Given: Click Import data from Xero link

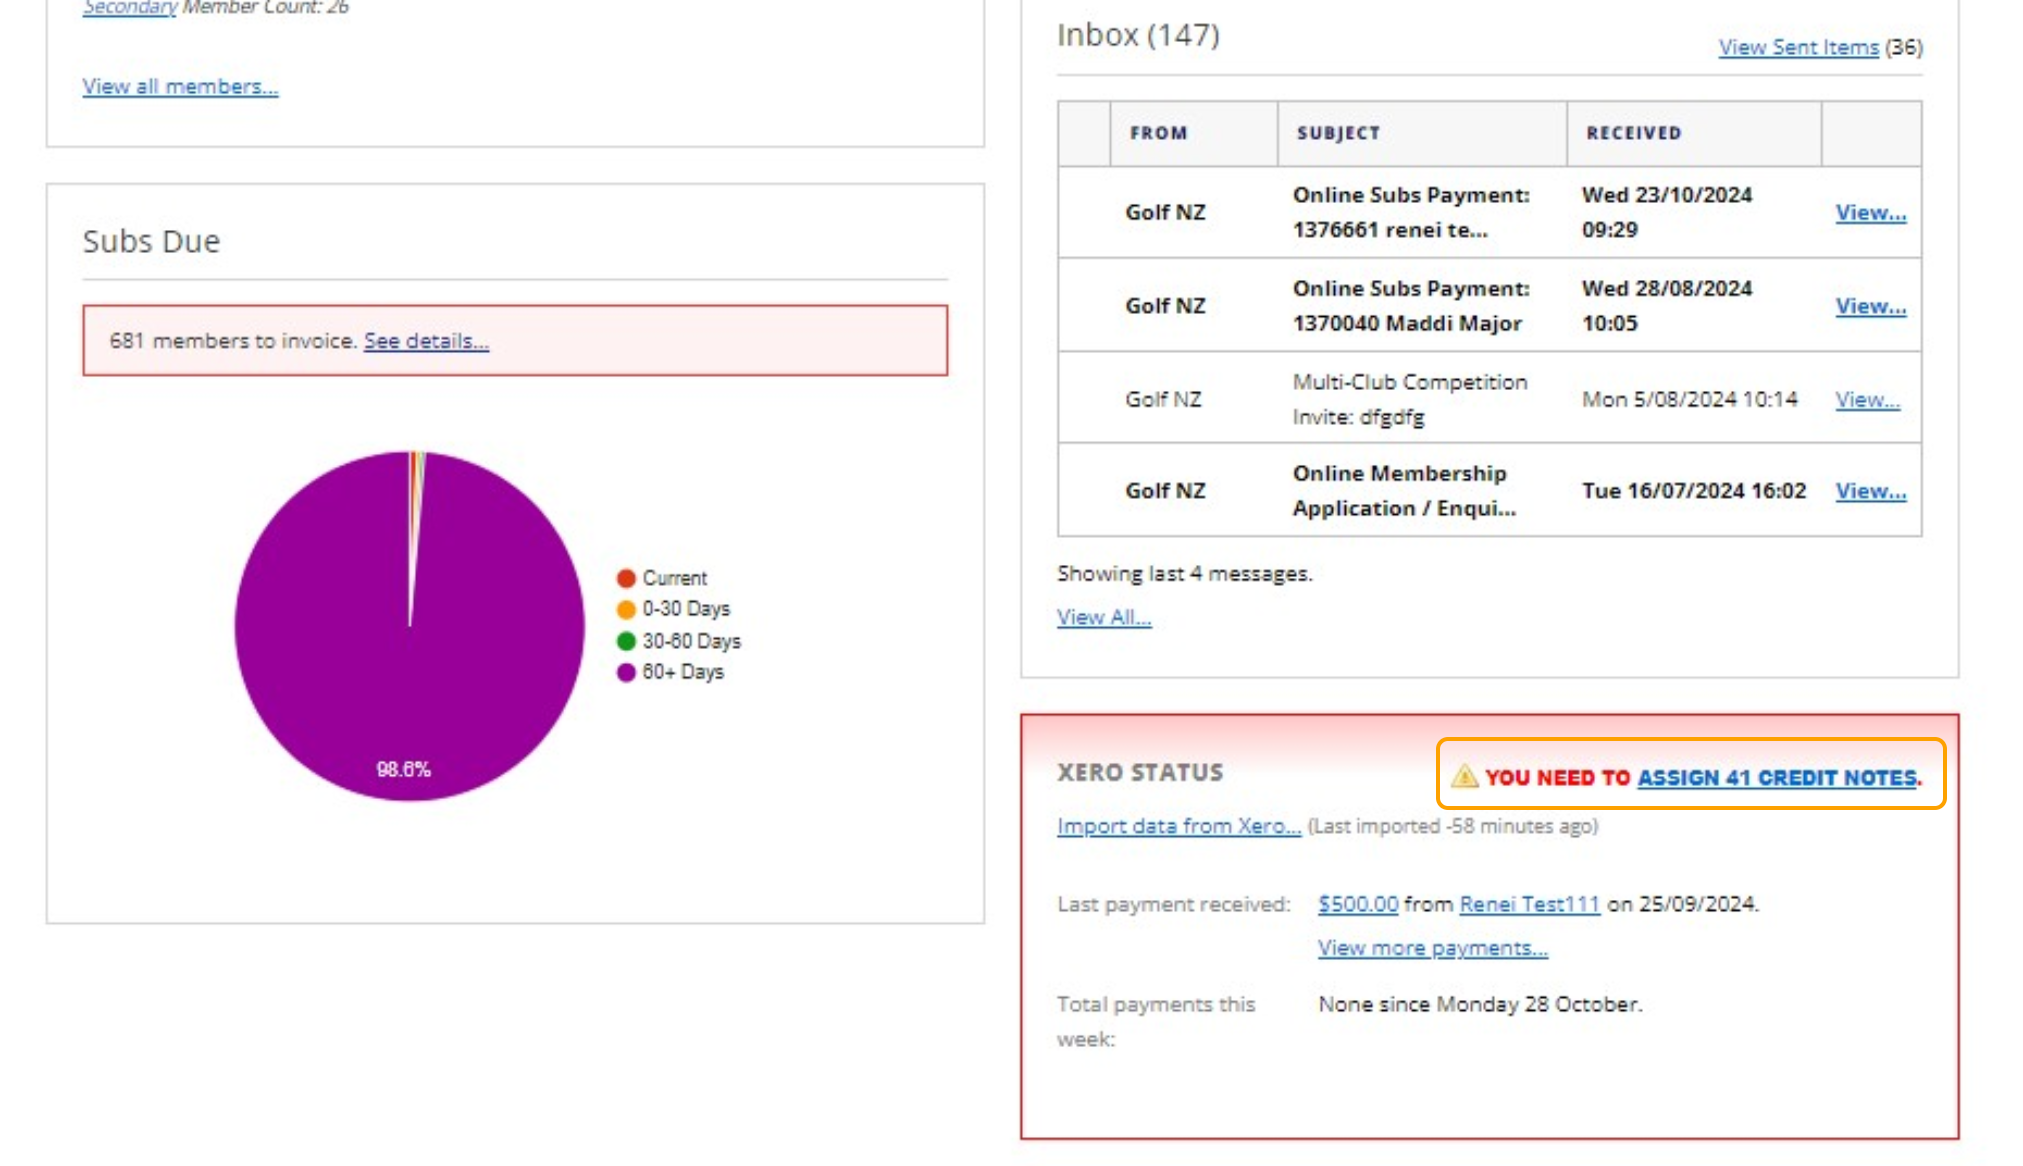Looking at the screenshot, I should click(x=1178, y=826).
